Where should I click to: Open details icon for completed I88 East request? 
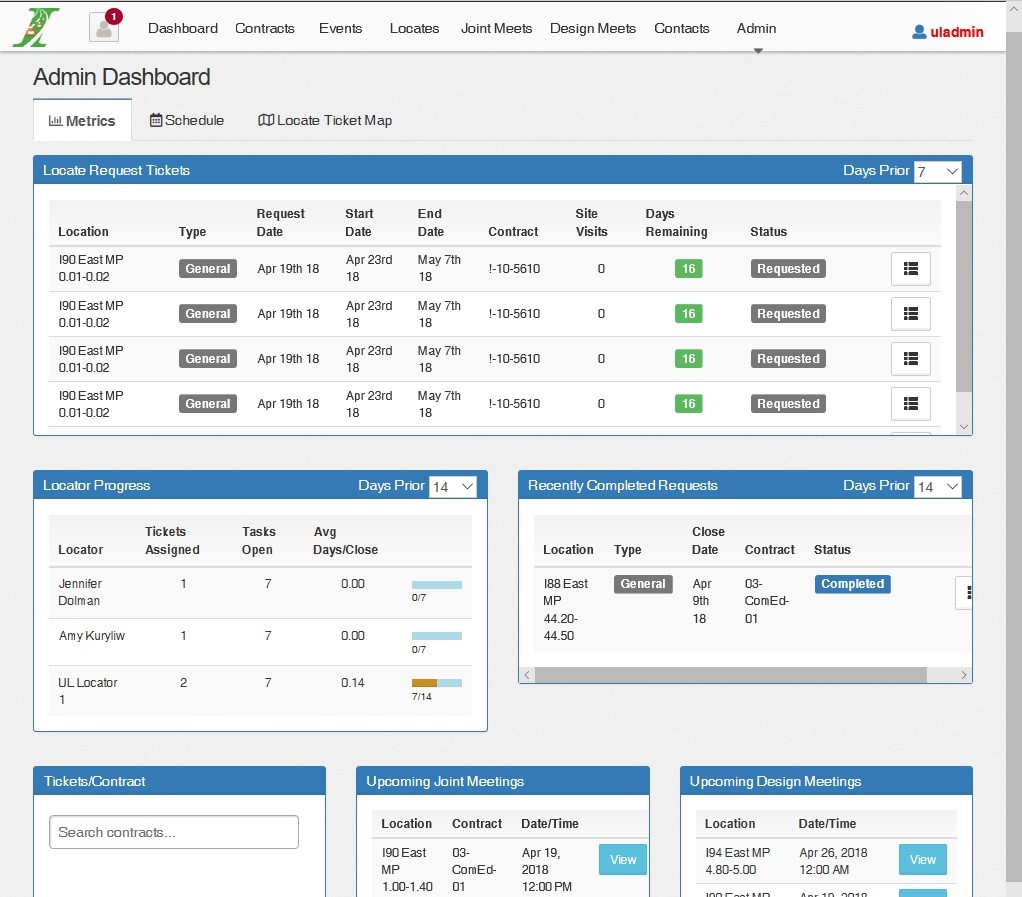click(x=965, y=592)
